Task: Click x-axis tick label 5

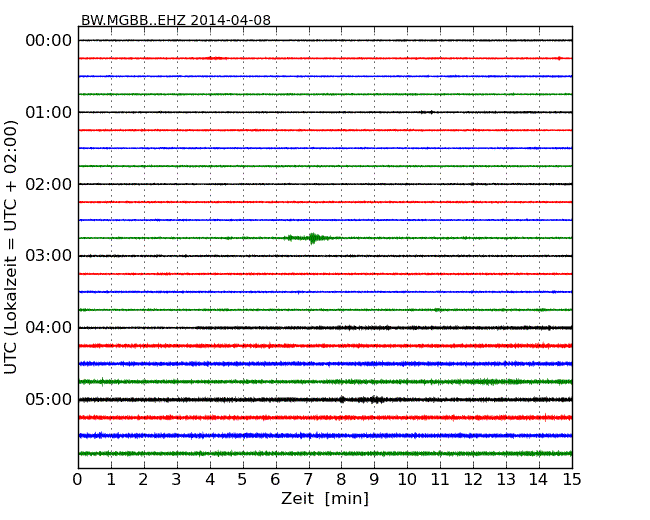Action: pyautogui.click(x=242, y=480)
